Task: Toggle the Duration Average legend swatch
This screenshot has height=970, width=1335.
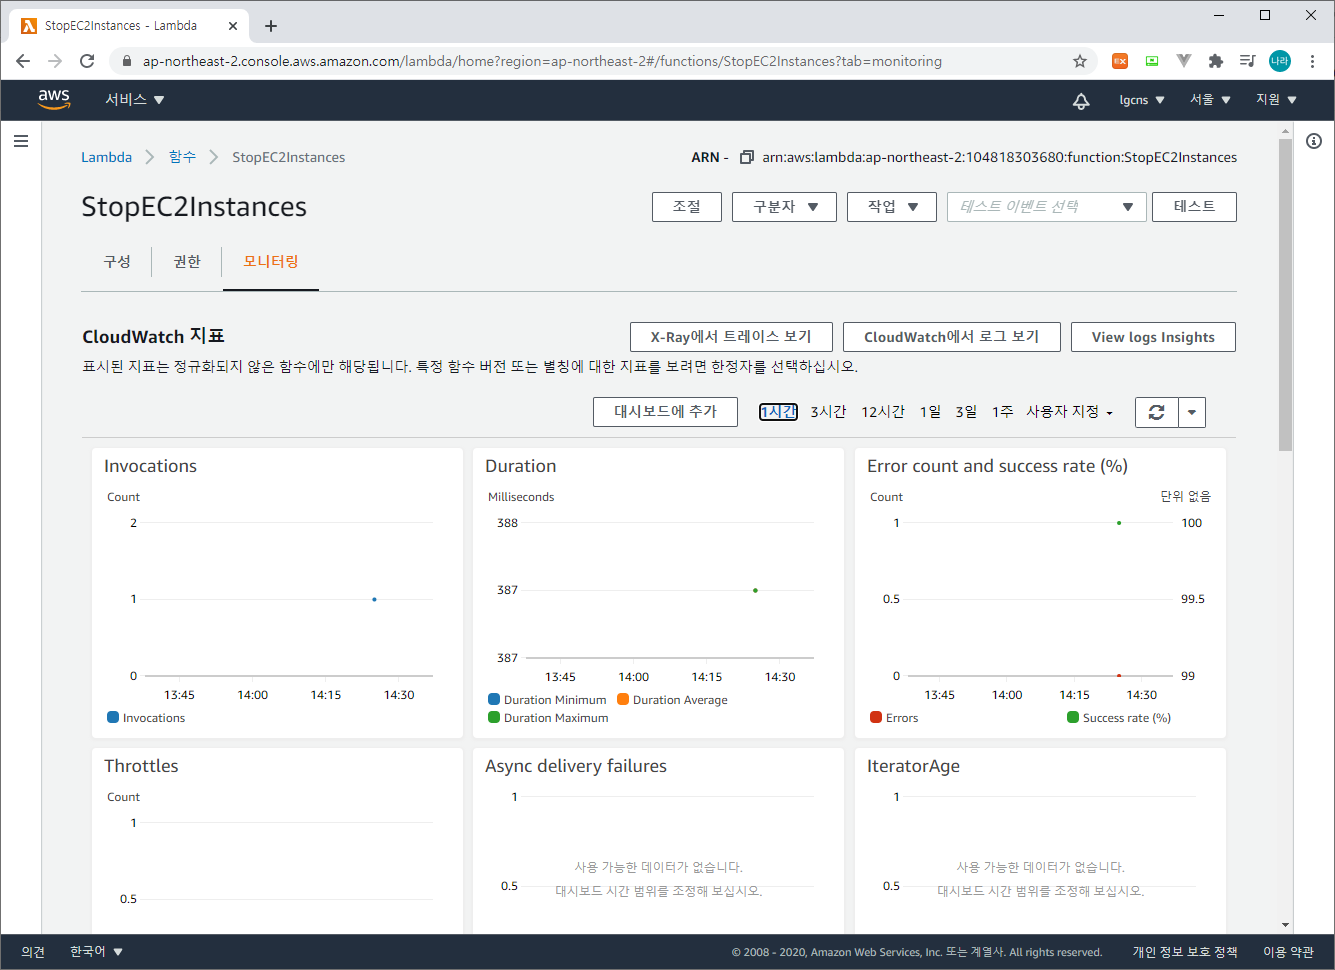Action: [x=623, y=699]
